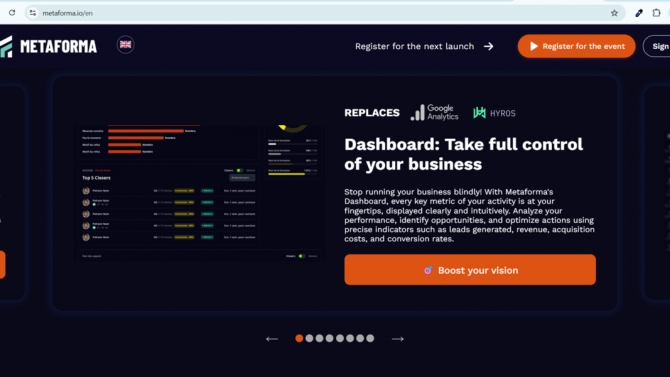670x377 pixels.
Task: Open the UK flag language selector
Action: point(126,44)
